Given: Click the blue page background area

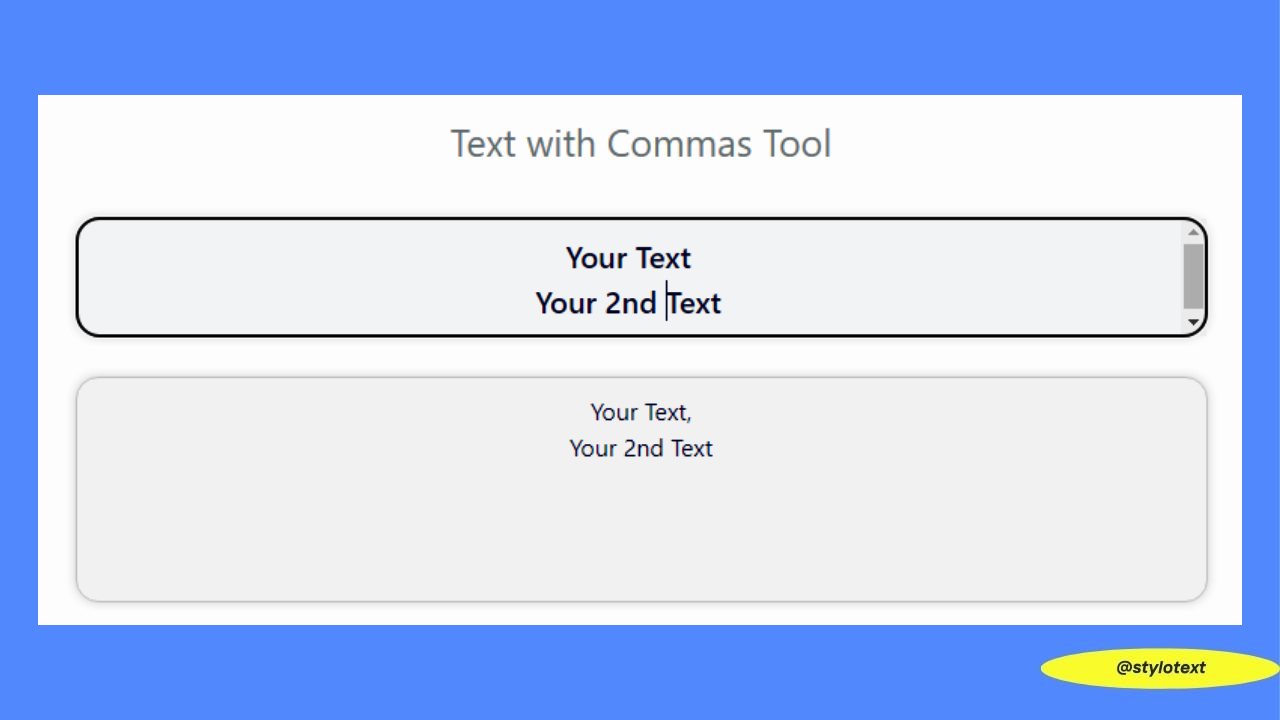Looking at the screenshot, I should (640, 45).
